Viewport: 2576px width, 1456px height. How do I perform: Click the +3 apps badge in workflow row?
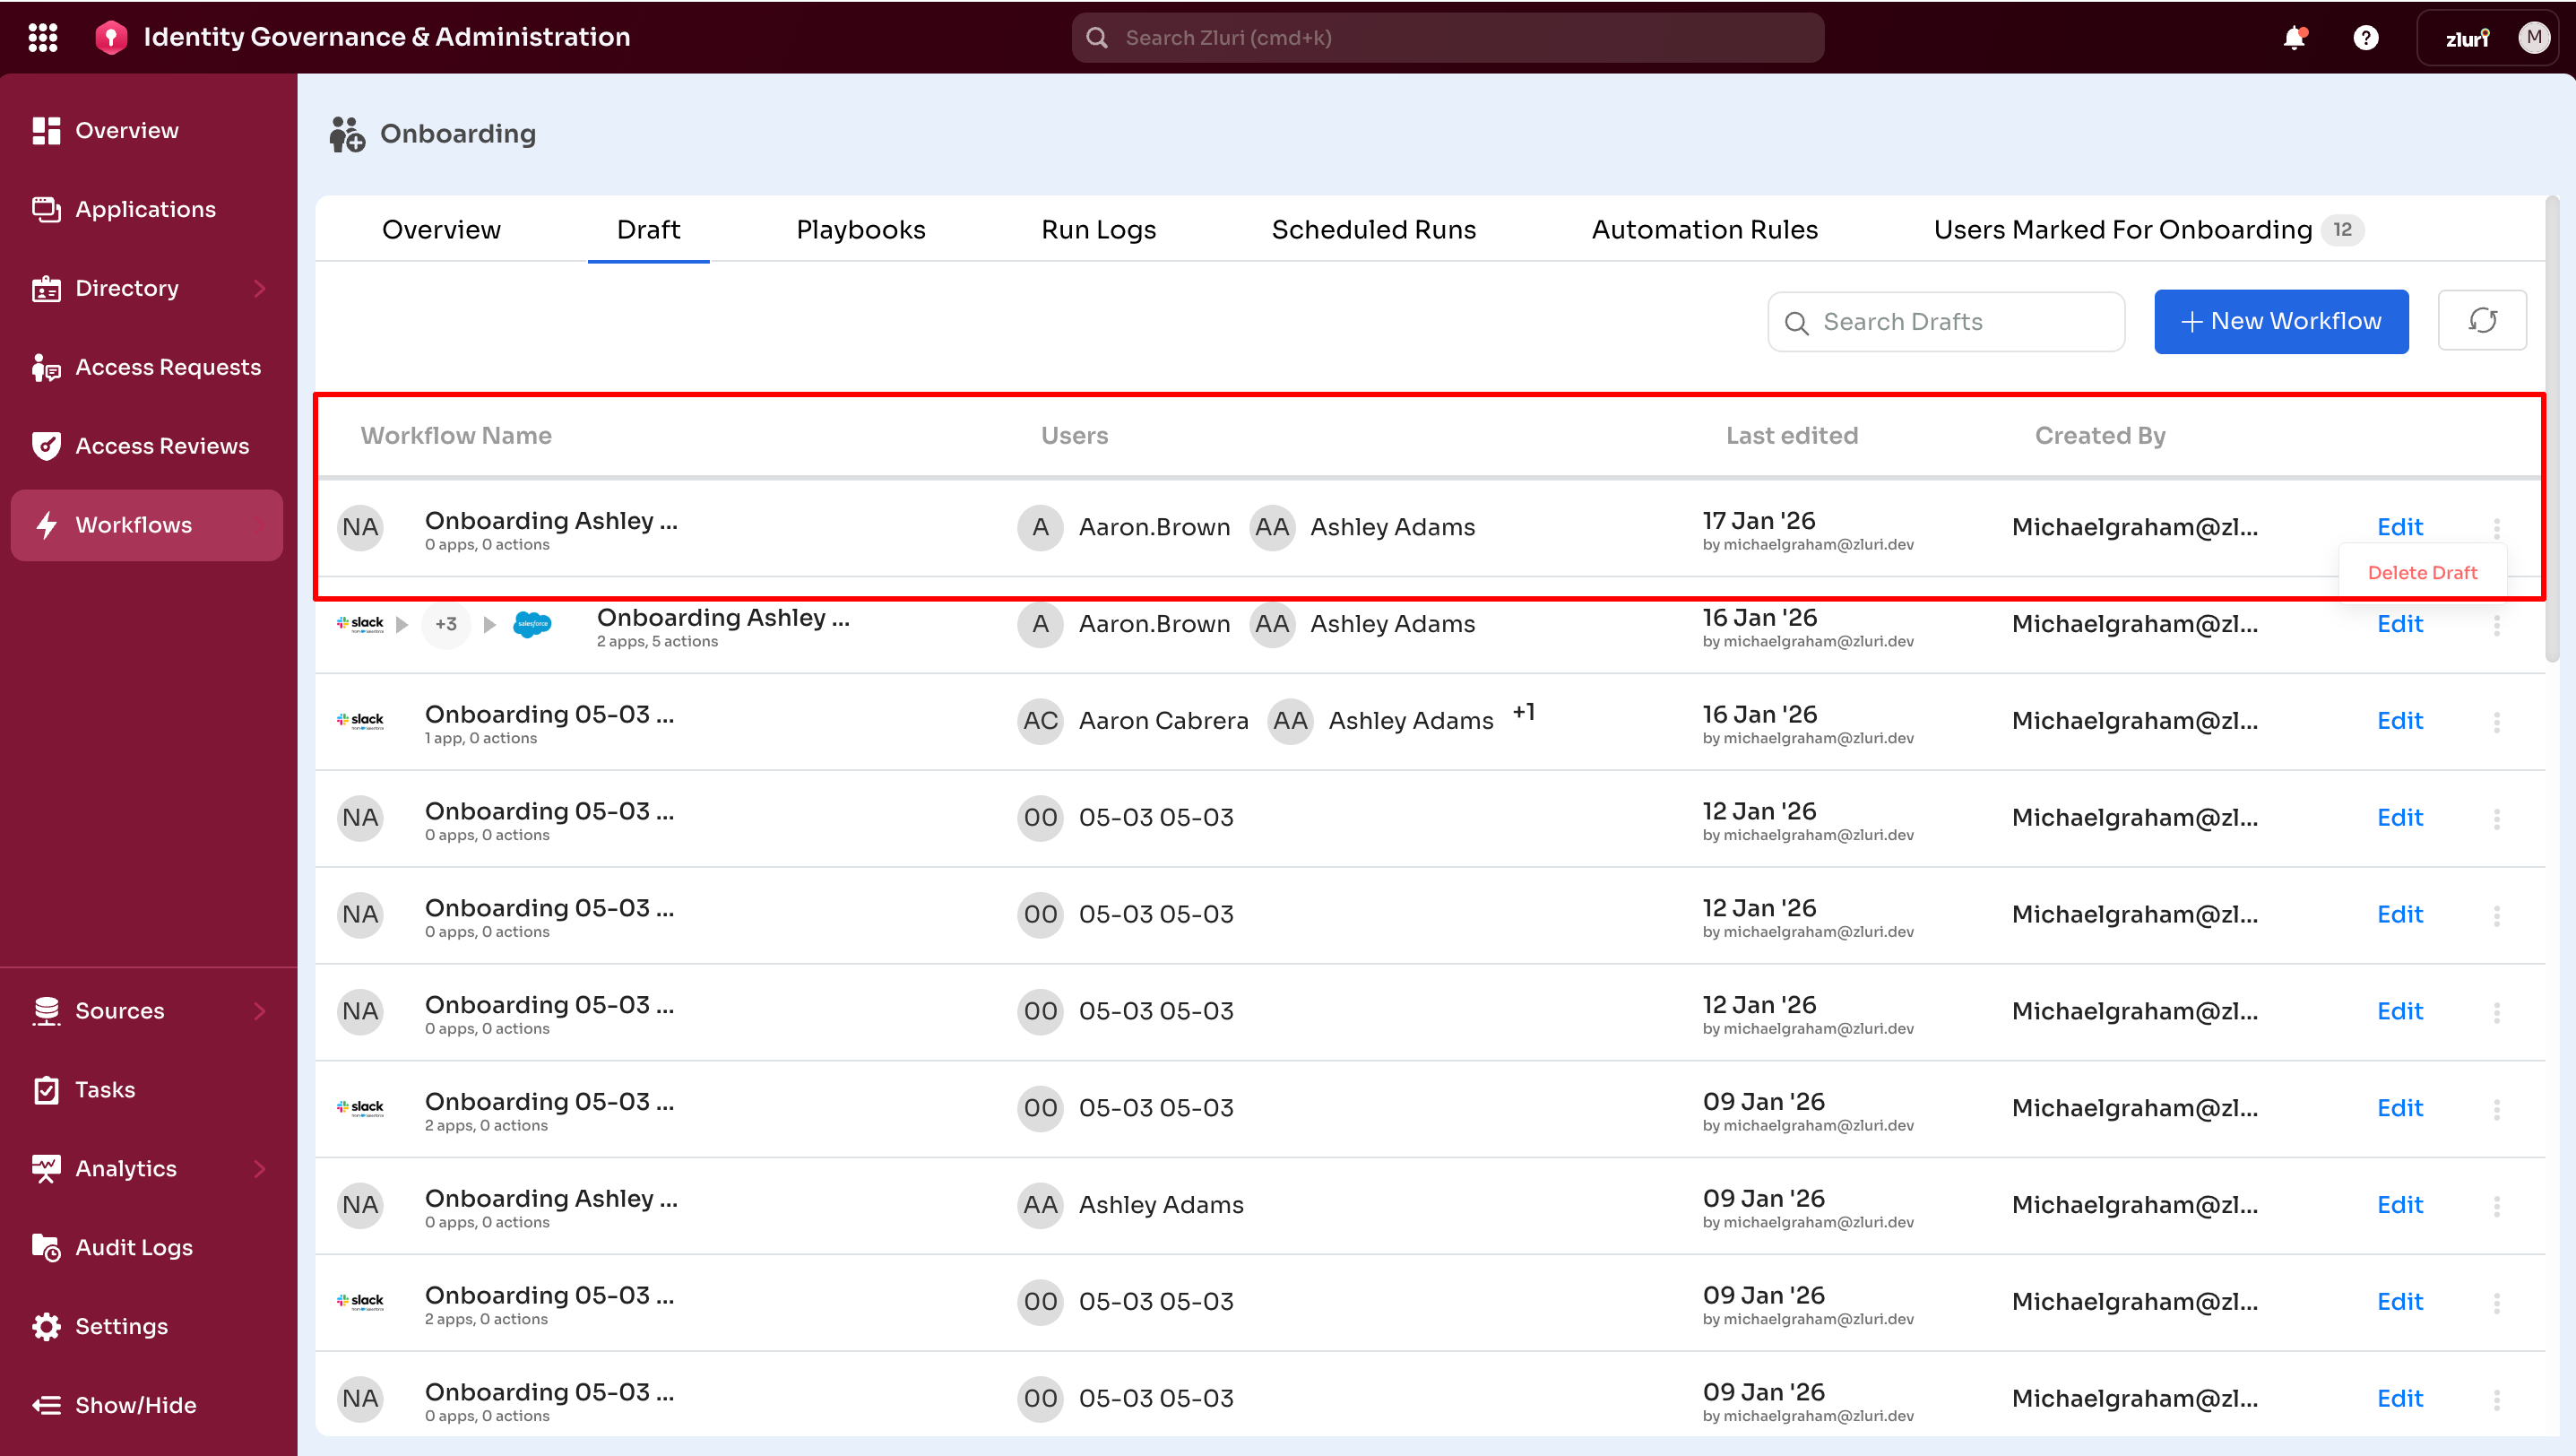pos(446,624)
